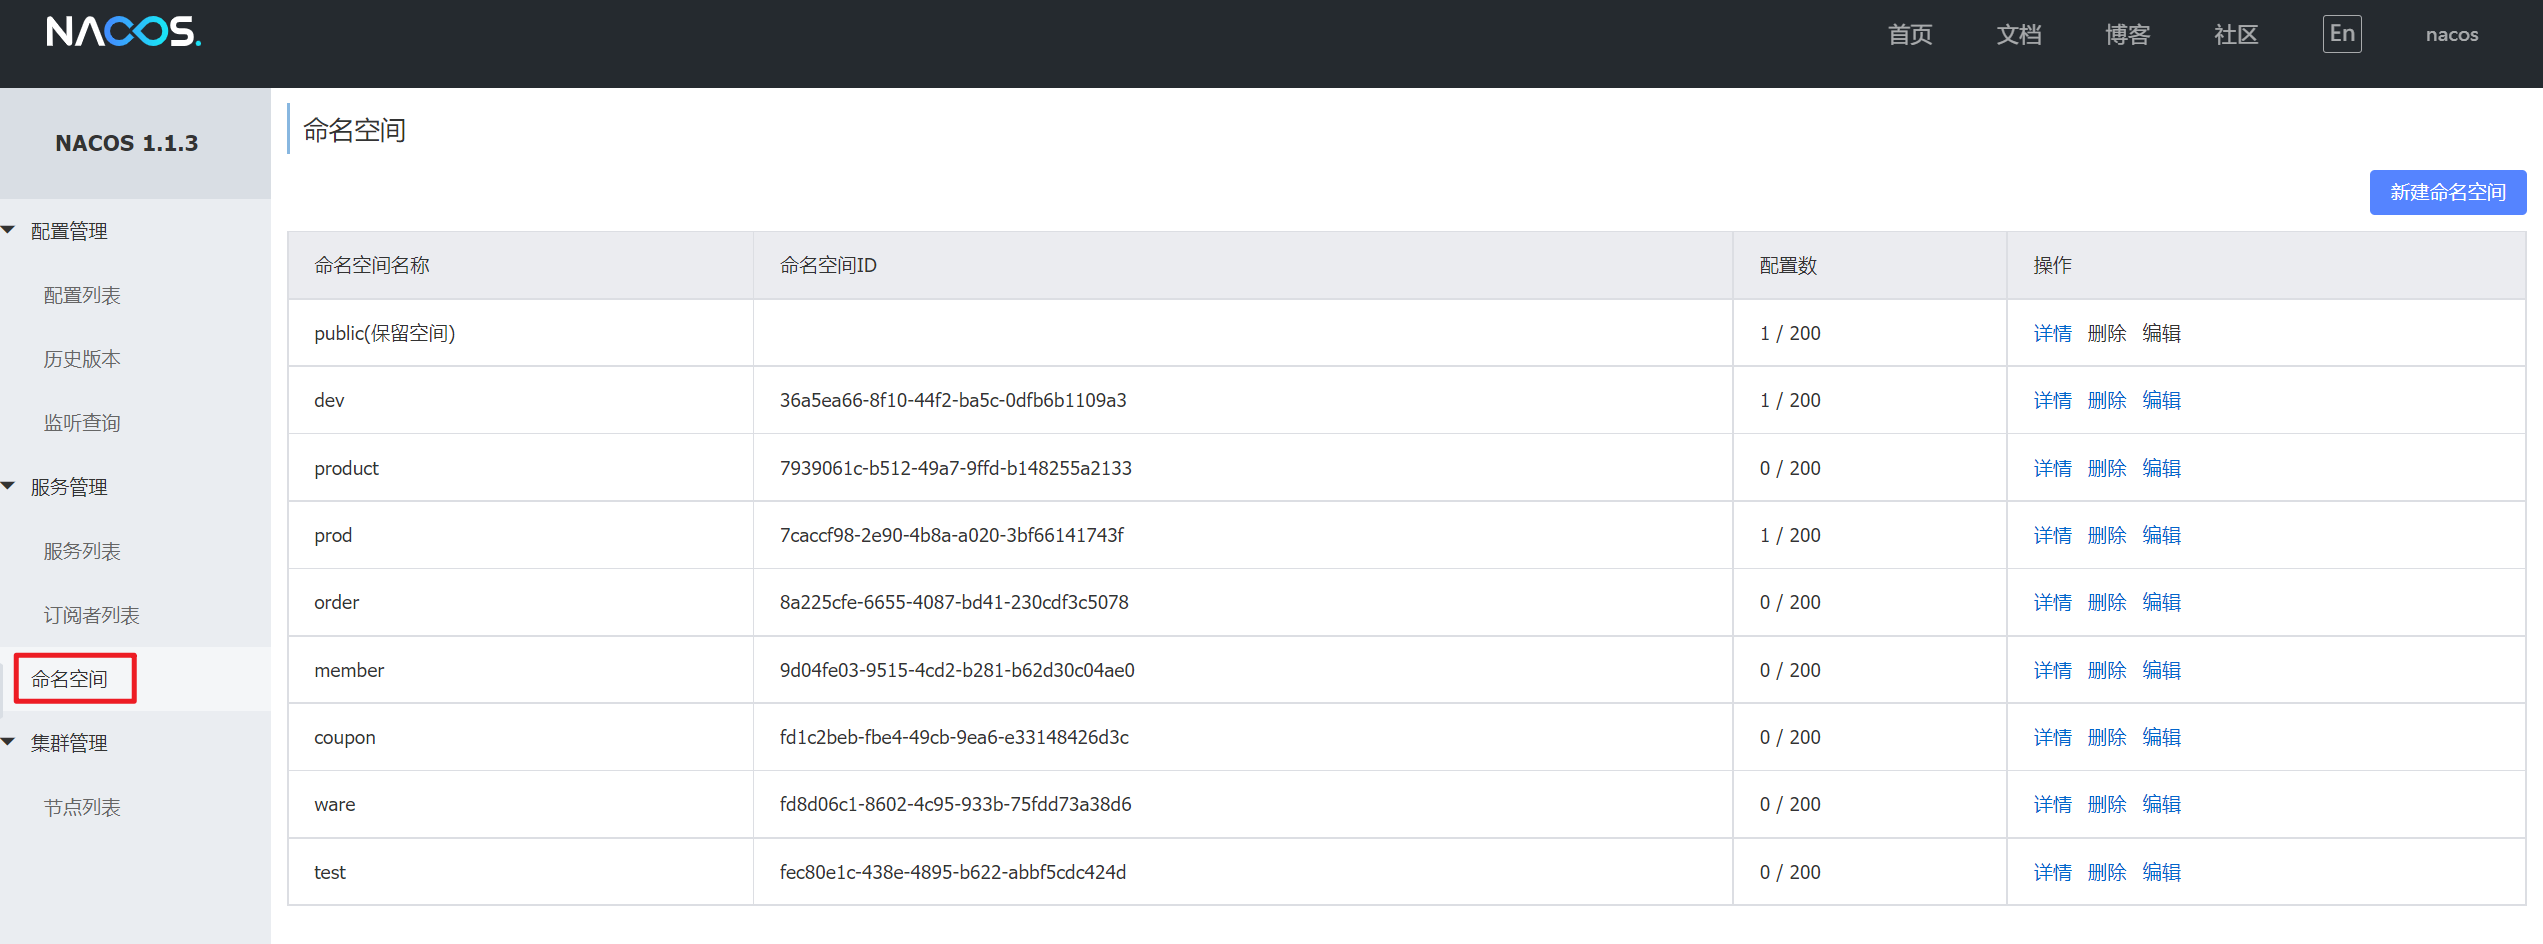Select dev namespace ID 36a5ea66-8f10-44f2-ba5c-0dfb6b1109a3
The image size is (2543, 944).
point(953,400)
